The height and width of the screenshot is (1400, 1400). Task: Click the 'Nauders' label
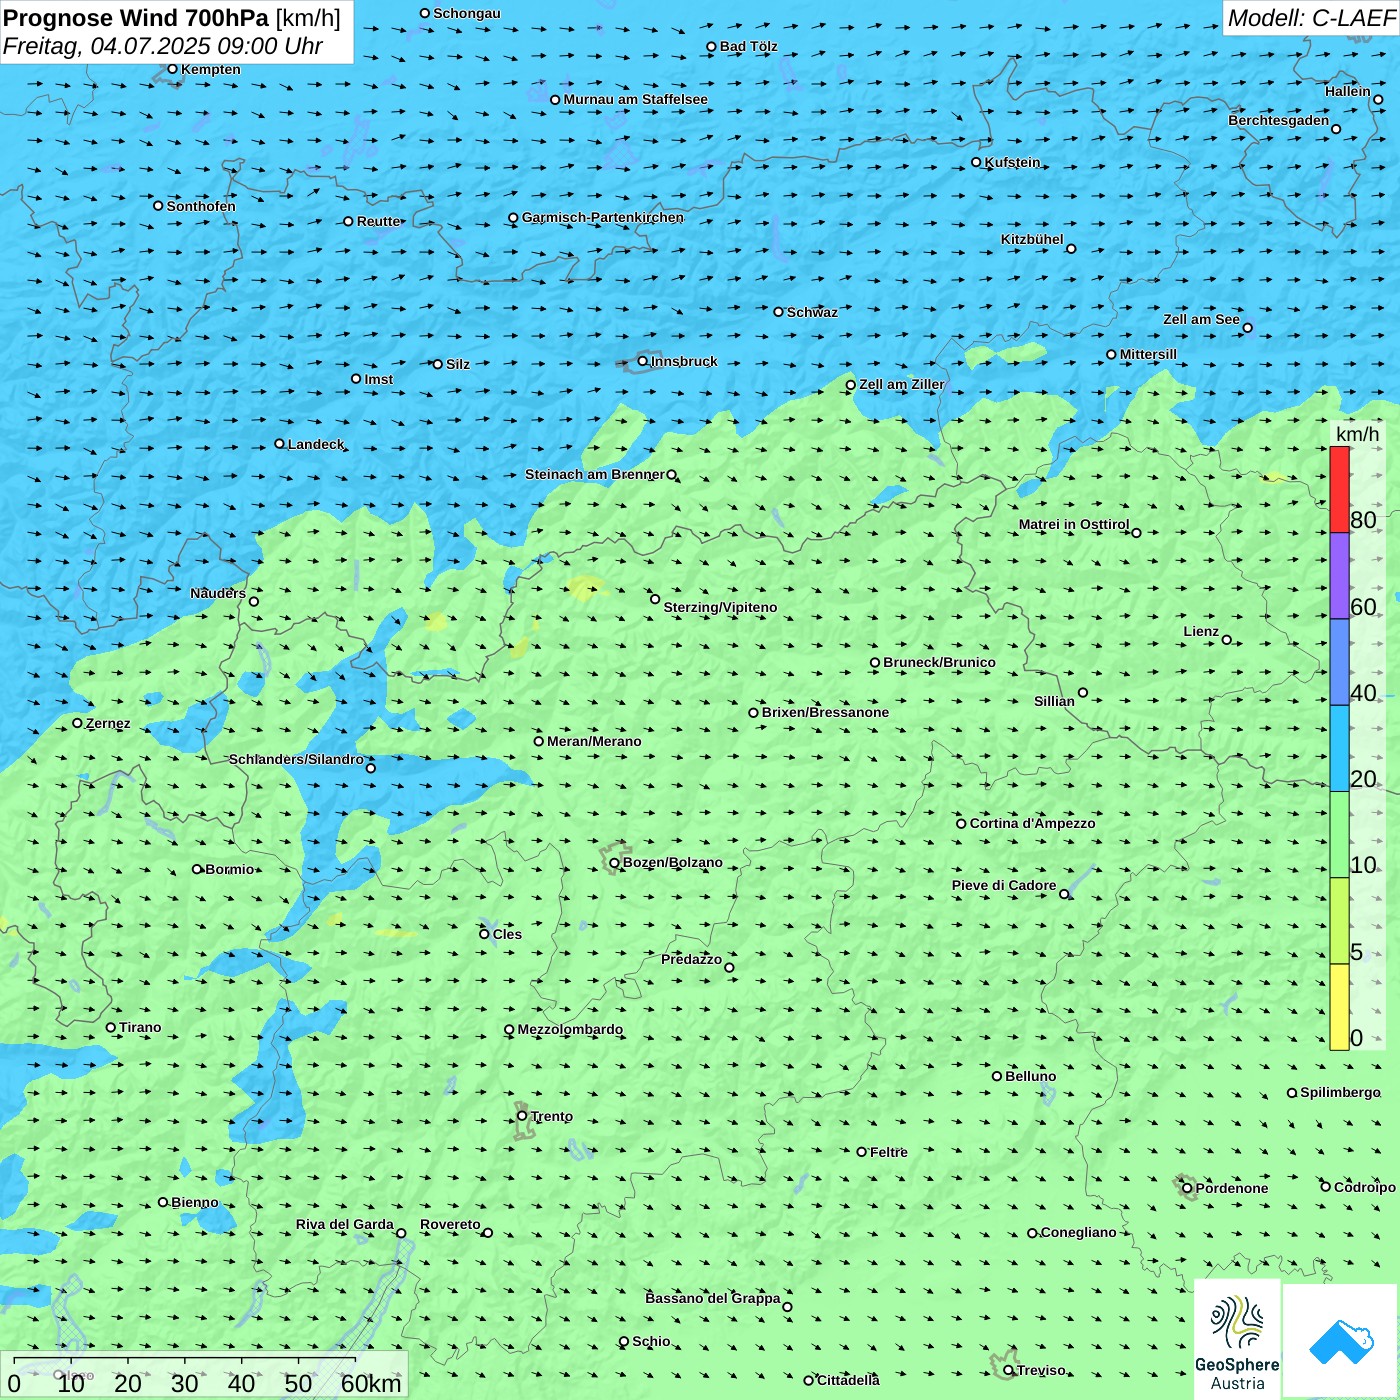coord(218,593)
